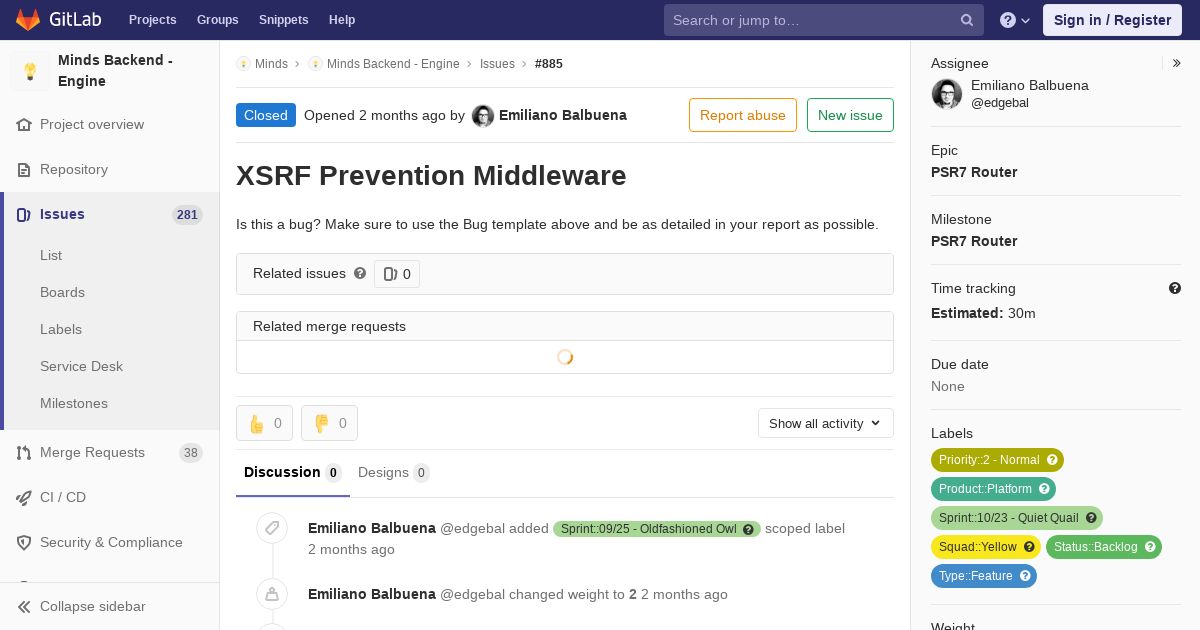Click help icon on Squad::Yellow label

(1029, 547)
